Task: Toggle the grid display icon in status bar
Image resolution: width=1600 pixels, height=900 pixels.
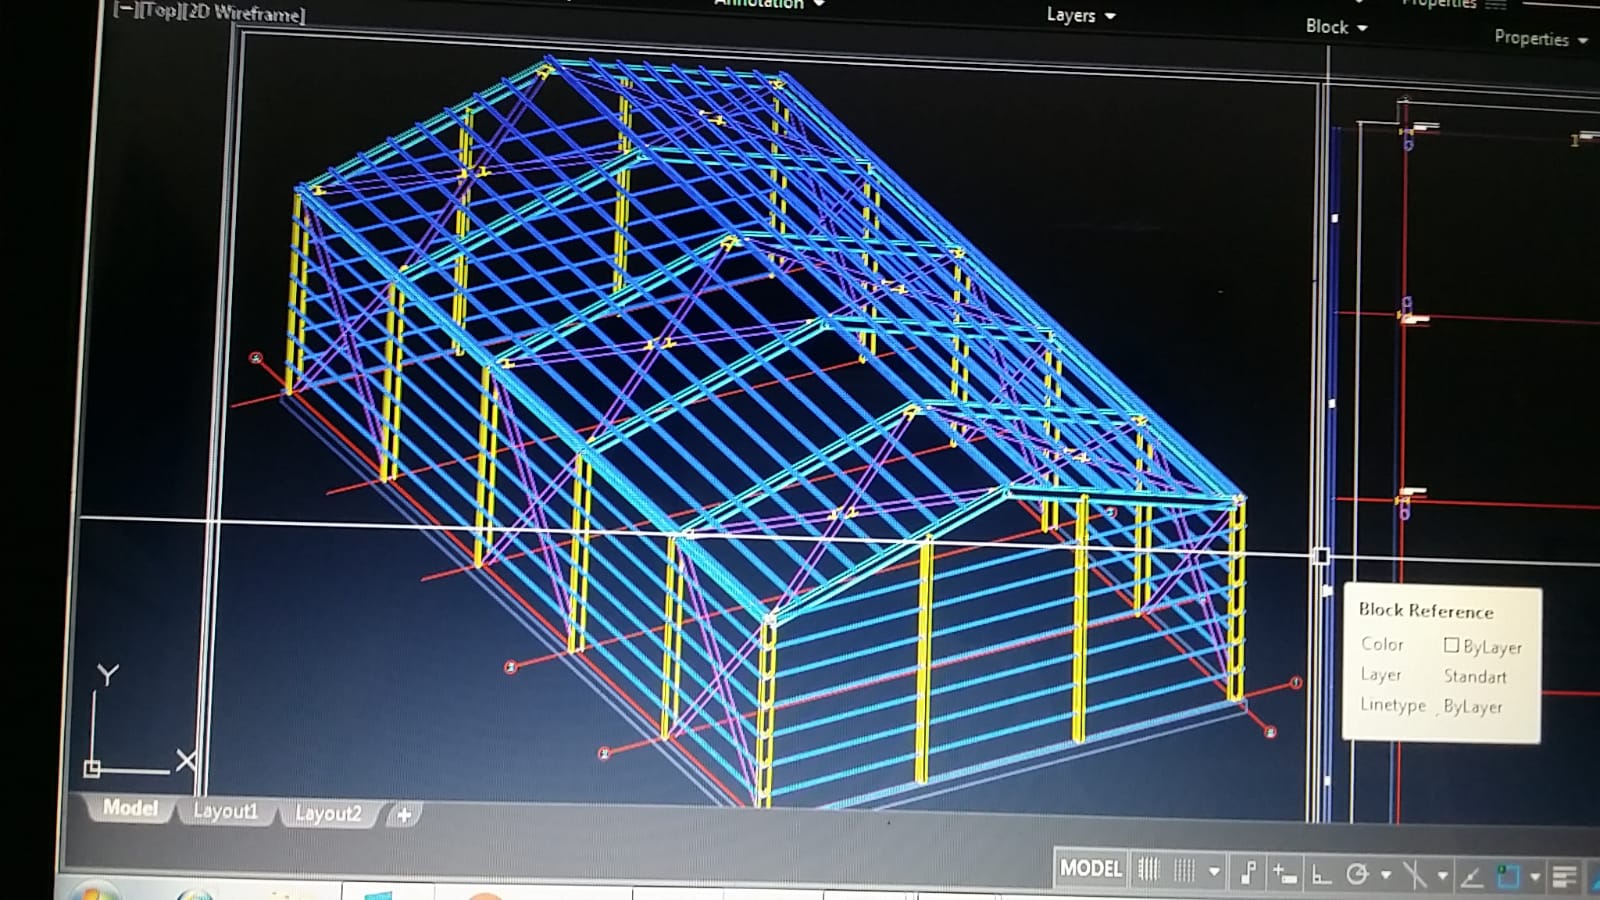Action: (1149, 870)
